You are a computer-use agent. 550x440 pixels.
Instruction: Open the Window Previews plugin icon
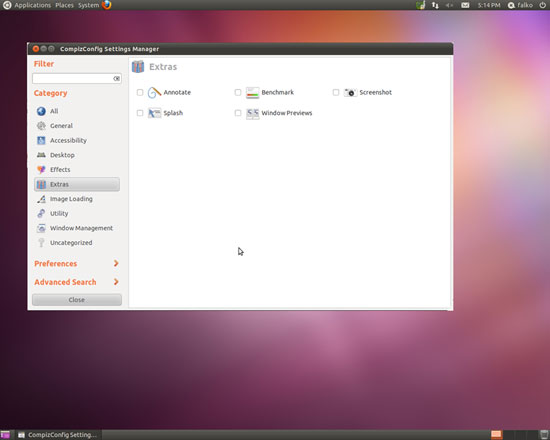tap(252, 113)
